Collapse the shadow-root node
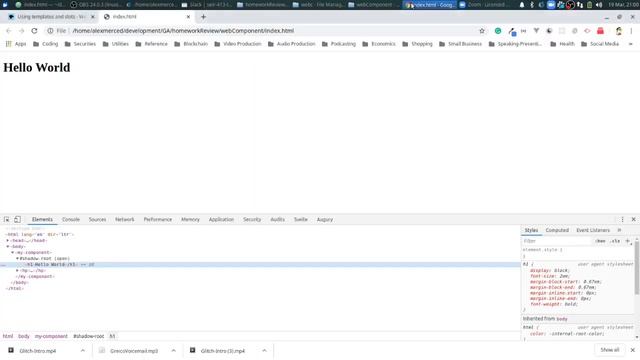 [x=17, y=259]
